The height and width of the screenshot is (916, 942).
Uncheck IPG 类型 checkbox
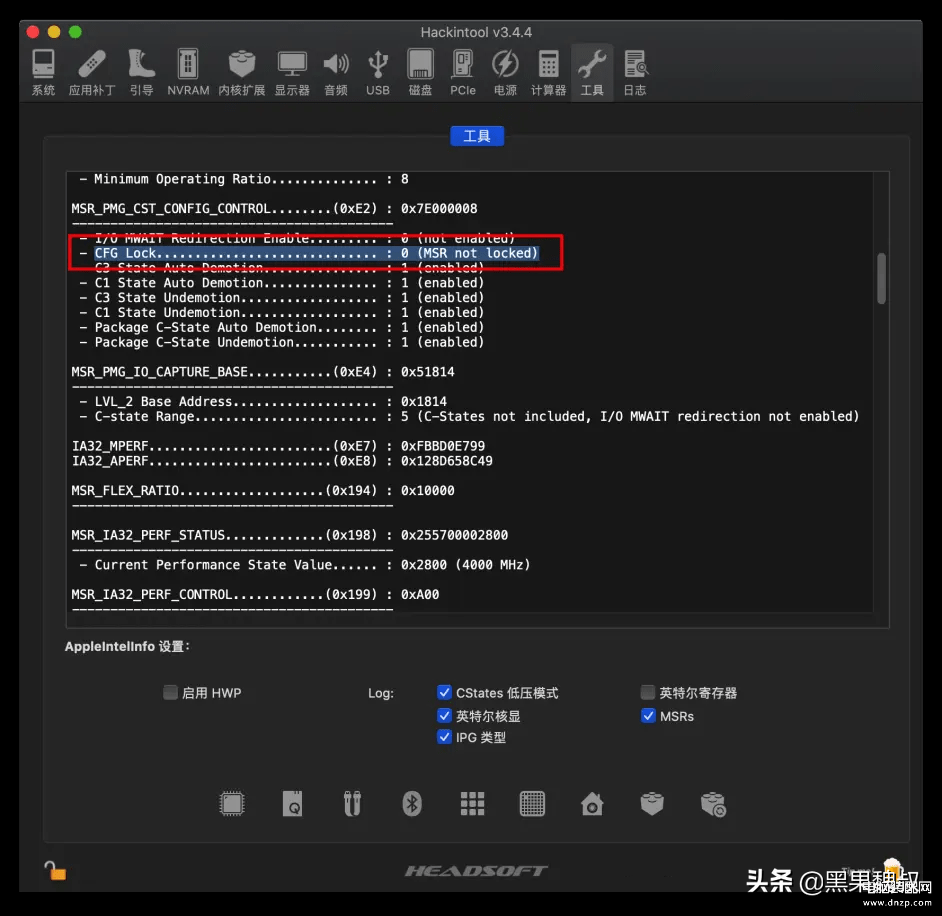[x=444, y=736]
